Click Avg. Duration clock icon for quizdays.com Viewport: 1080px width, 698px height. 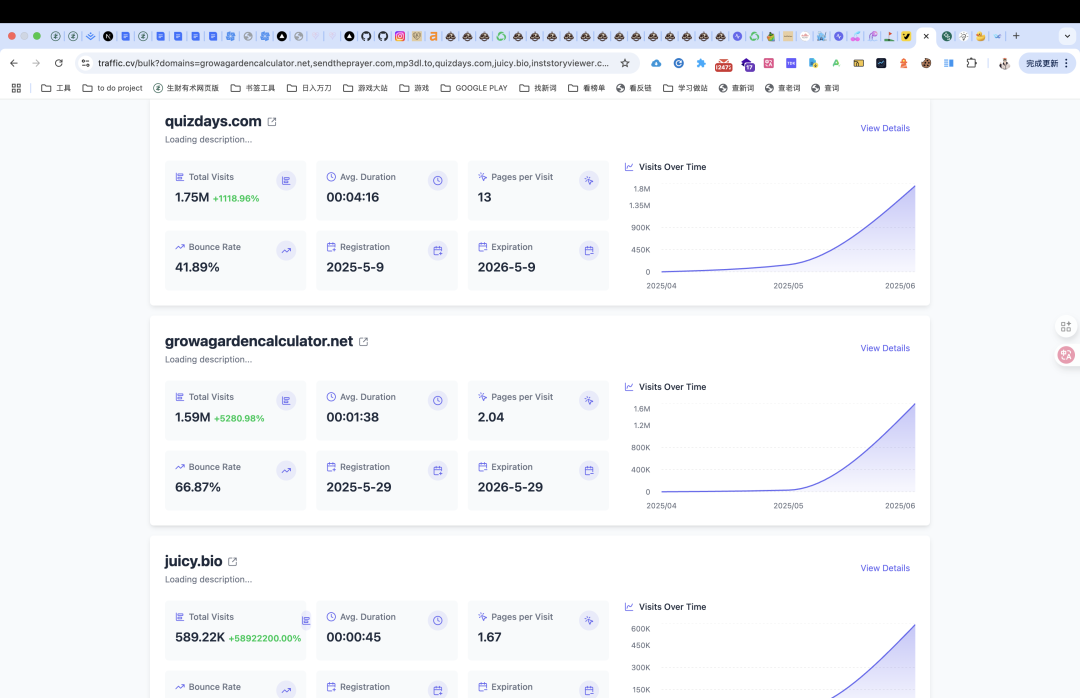click(x=437, y=181)
